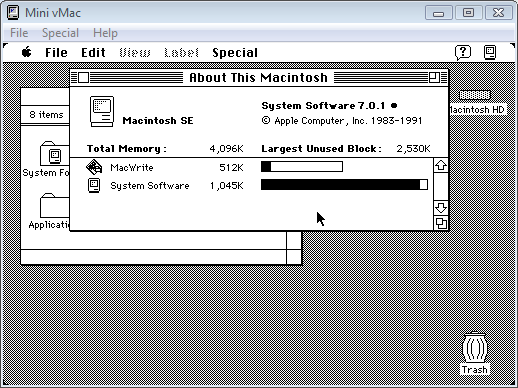Click the Mini vMac app icon in title bar
This screenshot has height=388, width=518.
click(x=13, y=13)
